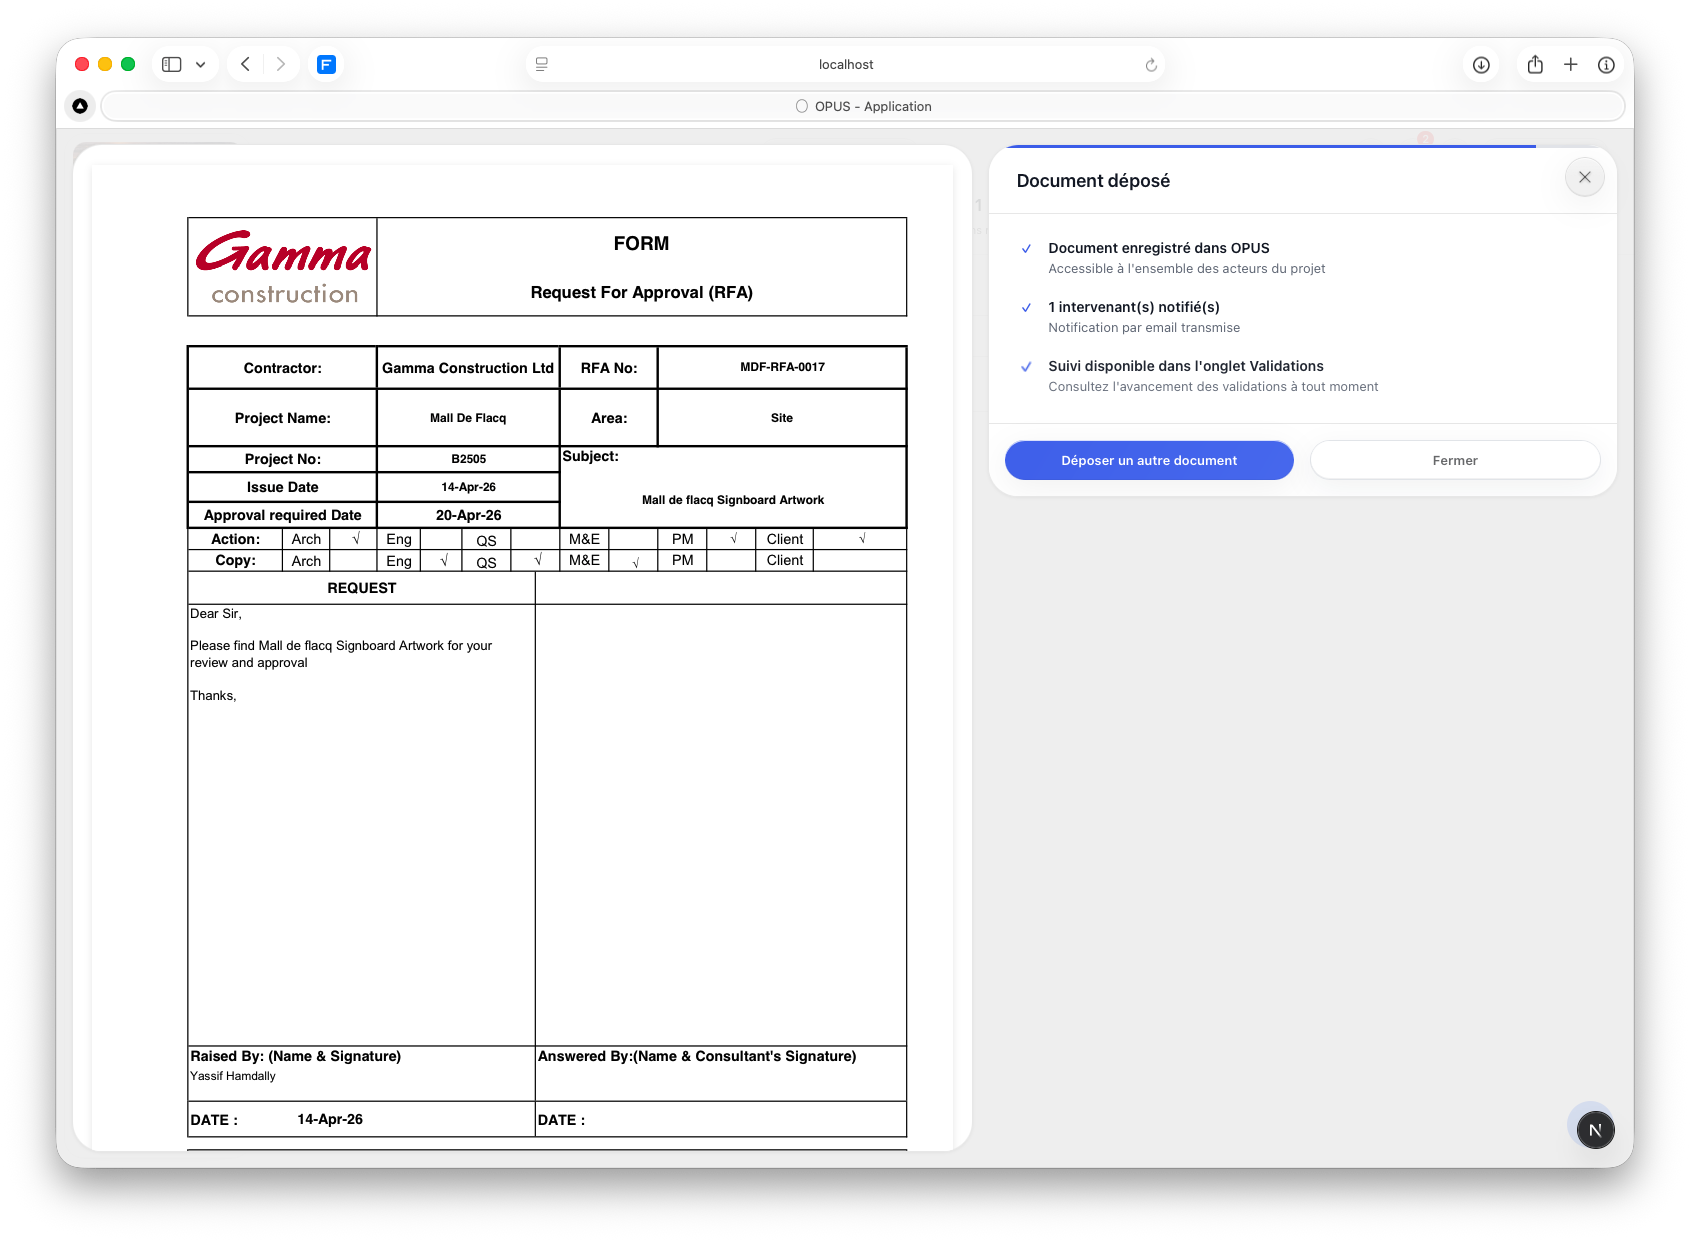Click the Raised By date 14-Apr-26
Screen dimensions: 1690x1242
coord(330,1119)
